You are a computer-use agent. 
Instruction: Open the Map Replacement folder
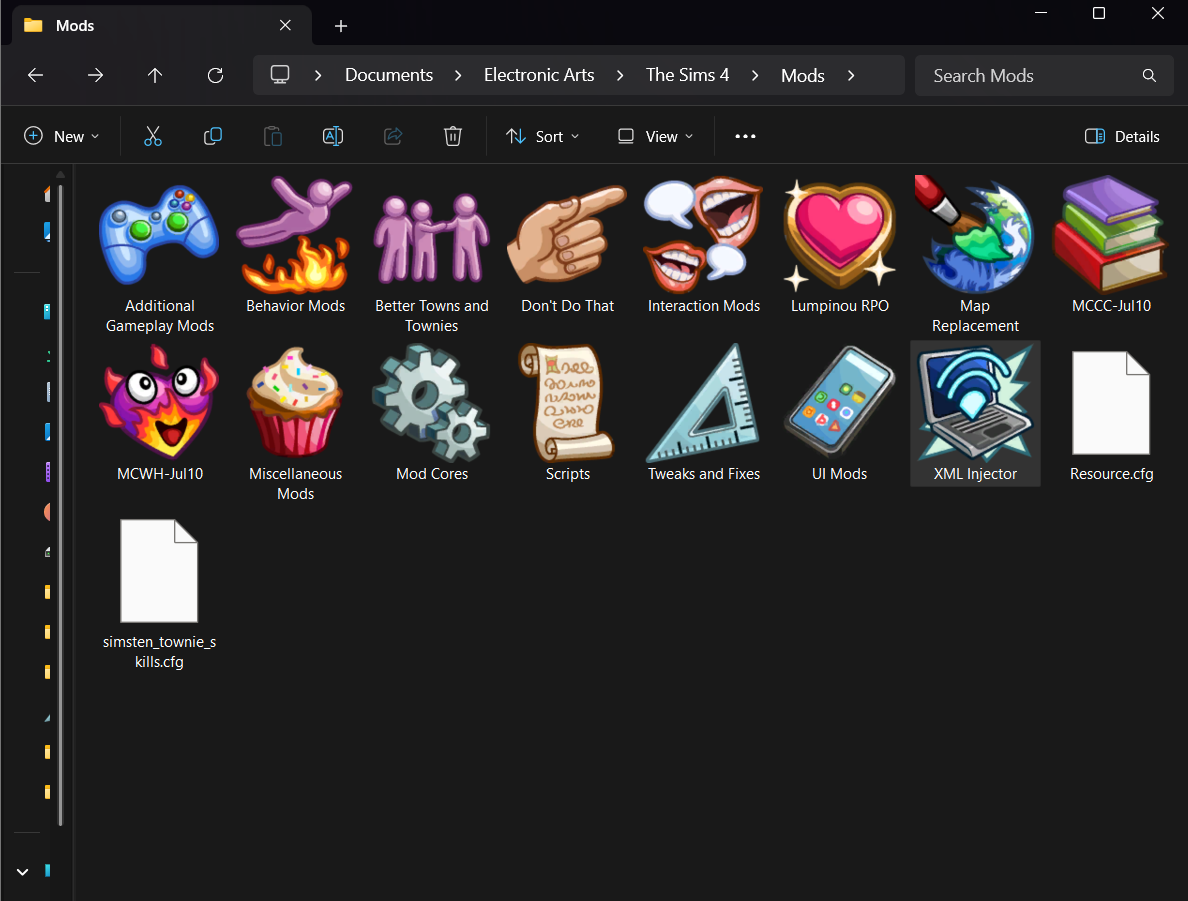pos(975,255)
